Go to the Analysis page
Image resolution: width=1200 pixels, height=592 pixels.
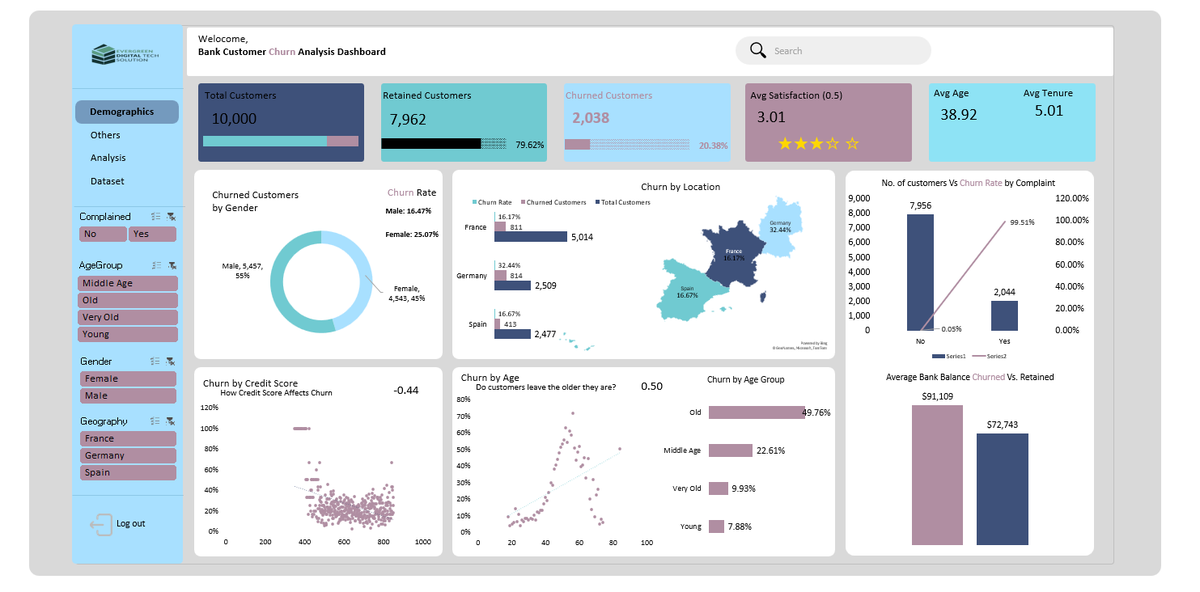point(108,158)
